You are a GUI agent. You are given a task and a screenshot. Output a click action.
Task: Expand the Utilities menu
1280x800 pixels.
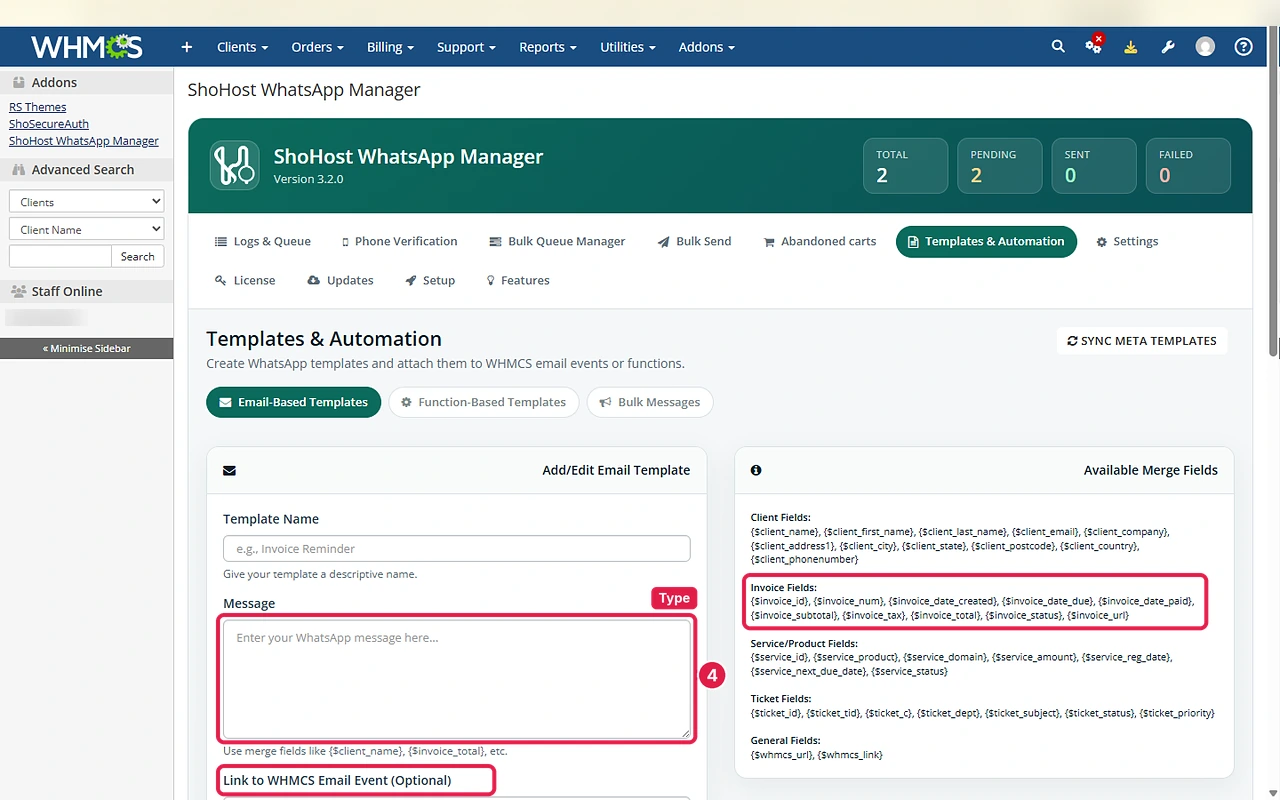[628, 47]
